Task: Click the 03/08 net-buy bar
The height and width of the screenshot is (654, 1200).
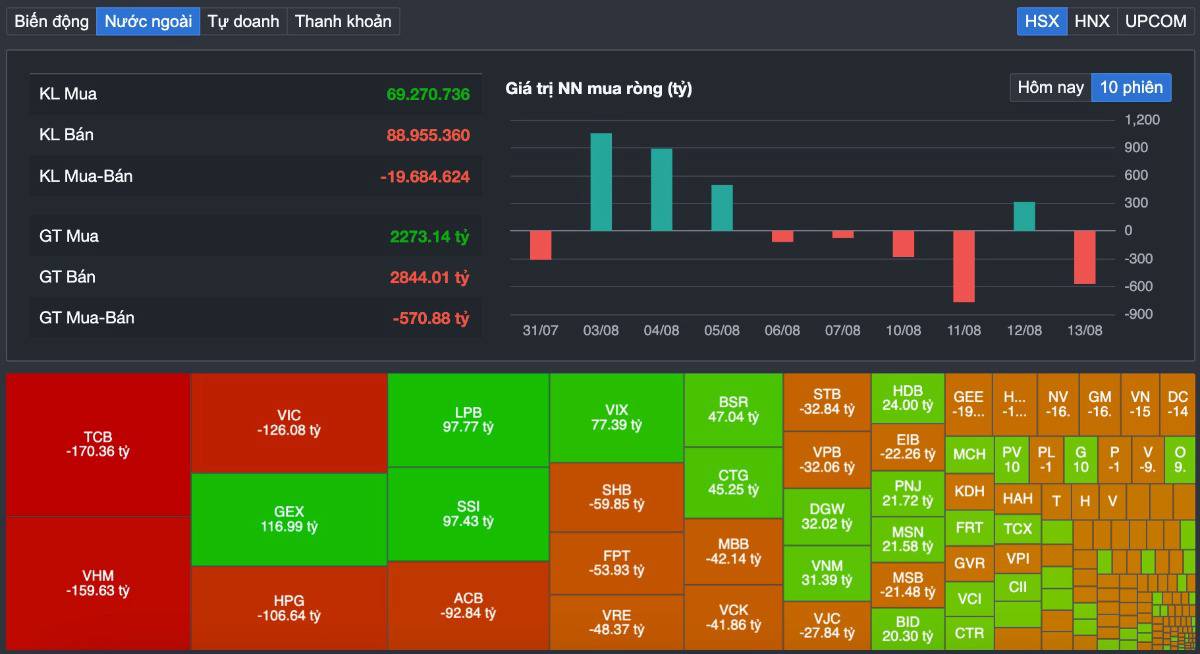Action: [x=601, y=182]
